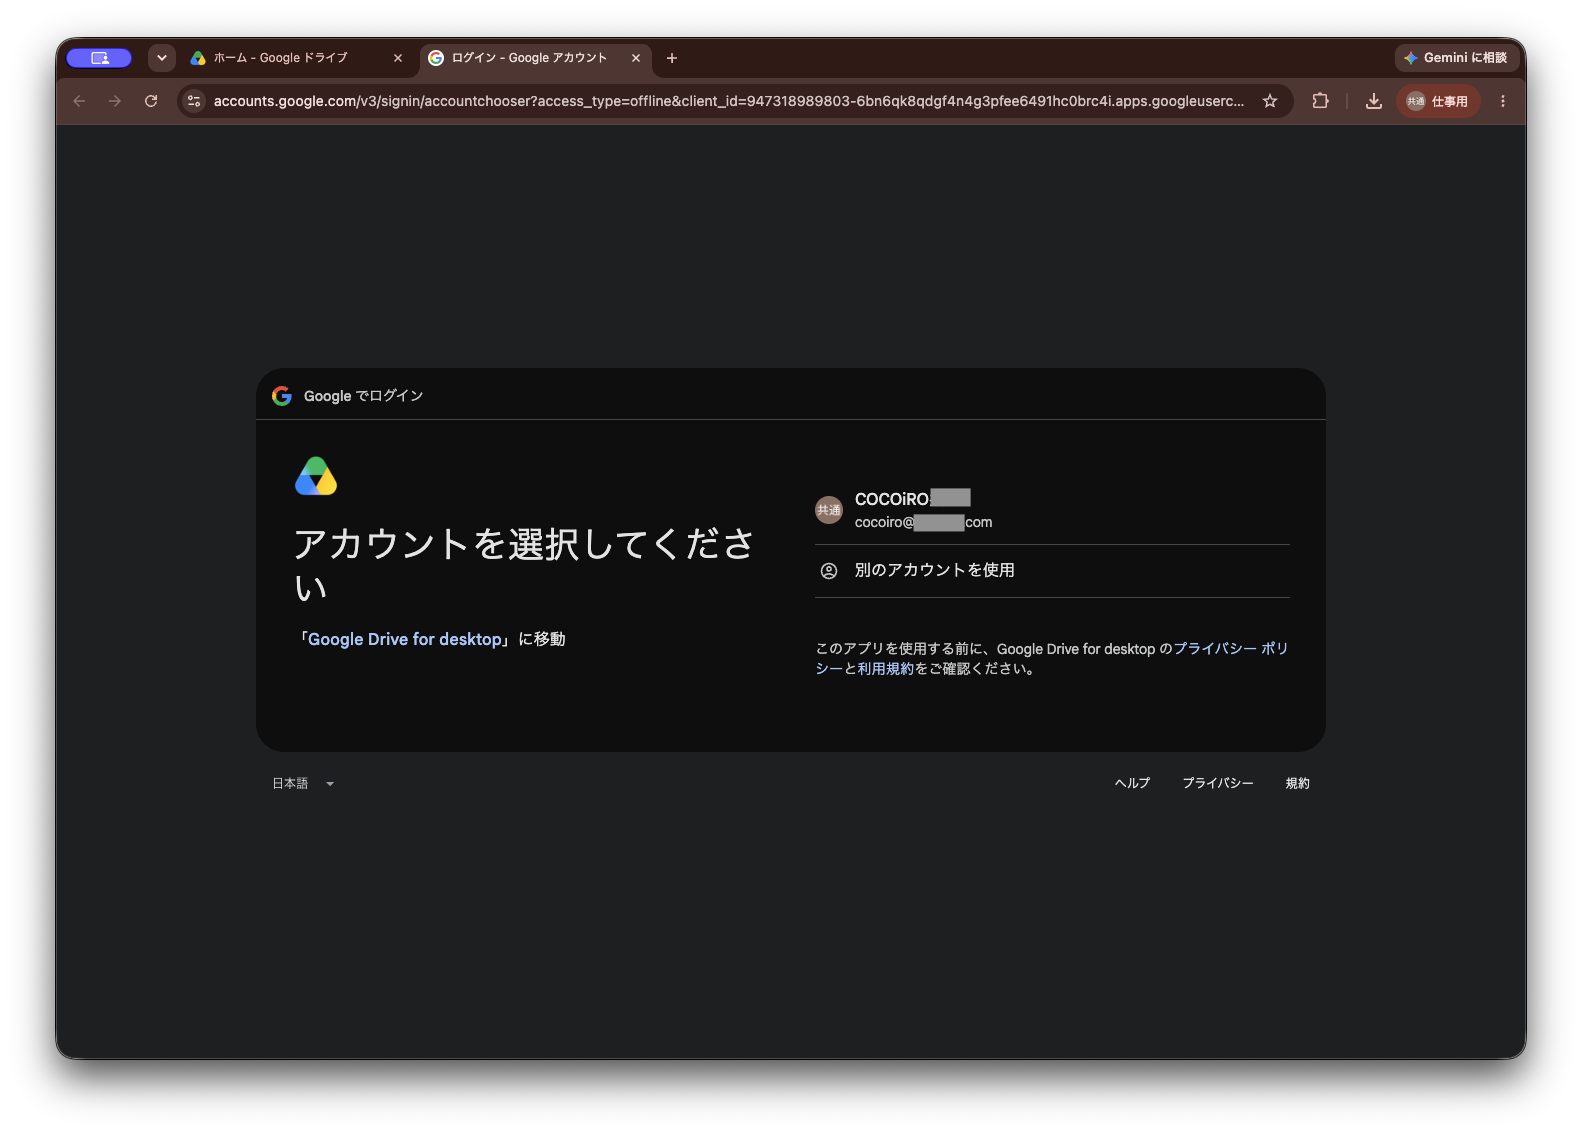Open the 日本語 language dropdown
Viewport: 1582px width, 1133px height.
303,784
